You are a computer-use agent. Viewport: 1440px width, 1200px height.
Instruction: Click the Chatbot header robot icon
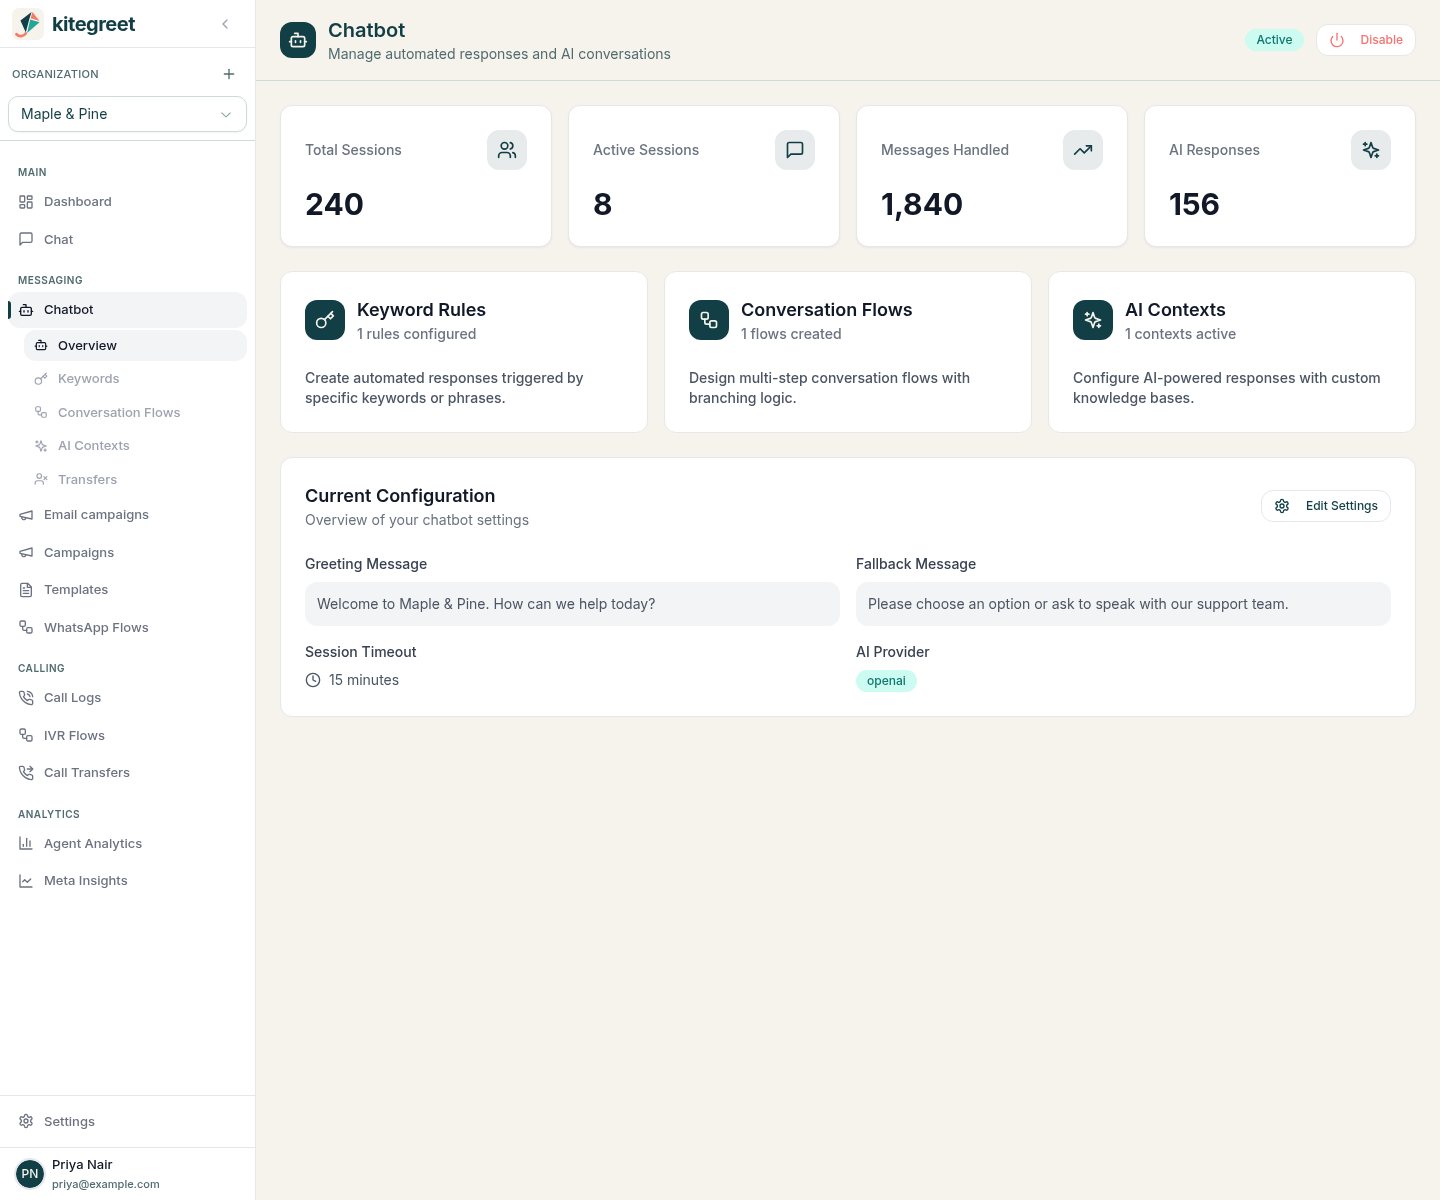[298, 40]
